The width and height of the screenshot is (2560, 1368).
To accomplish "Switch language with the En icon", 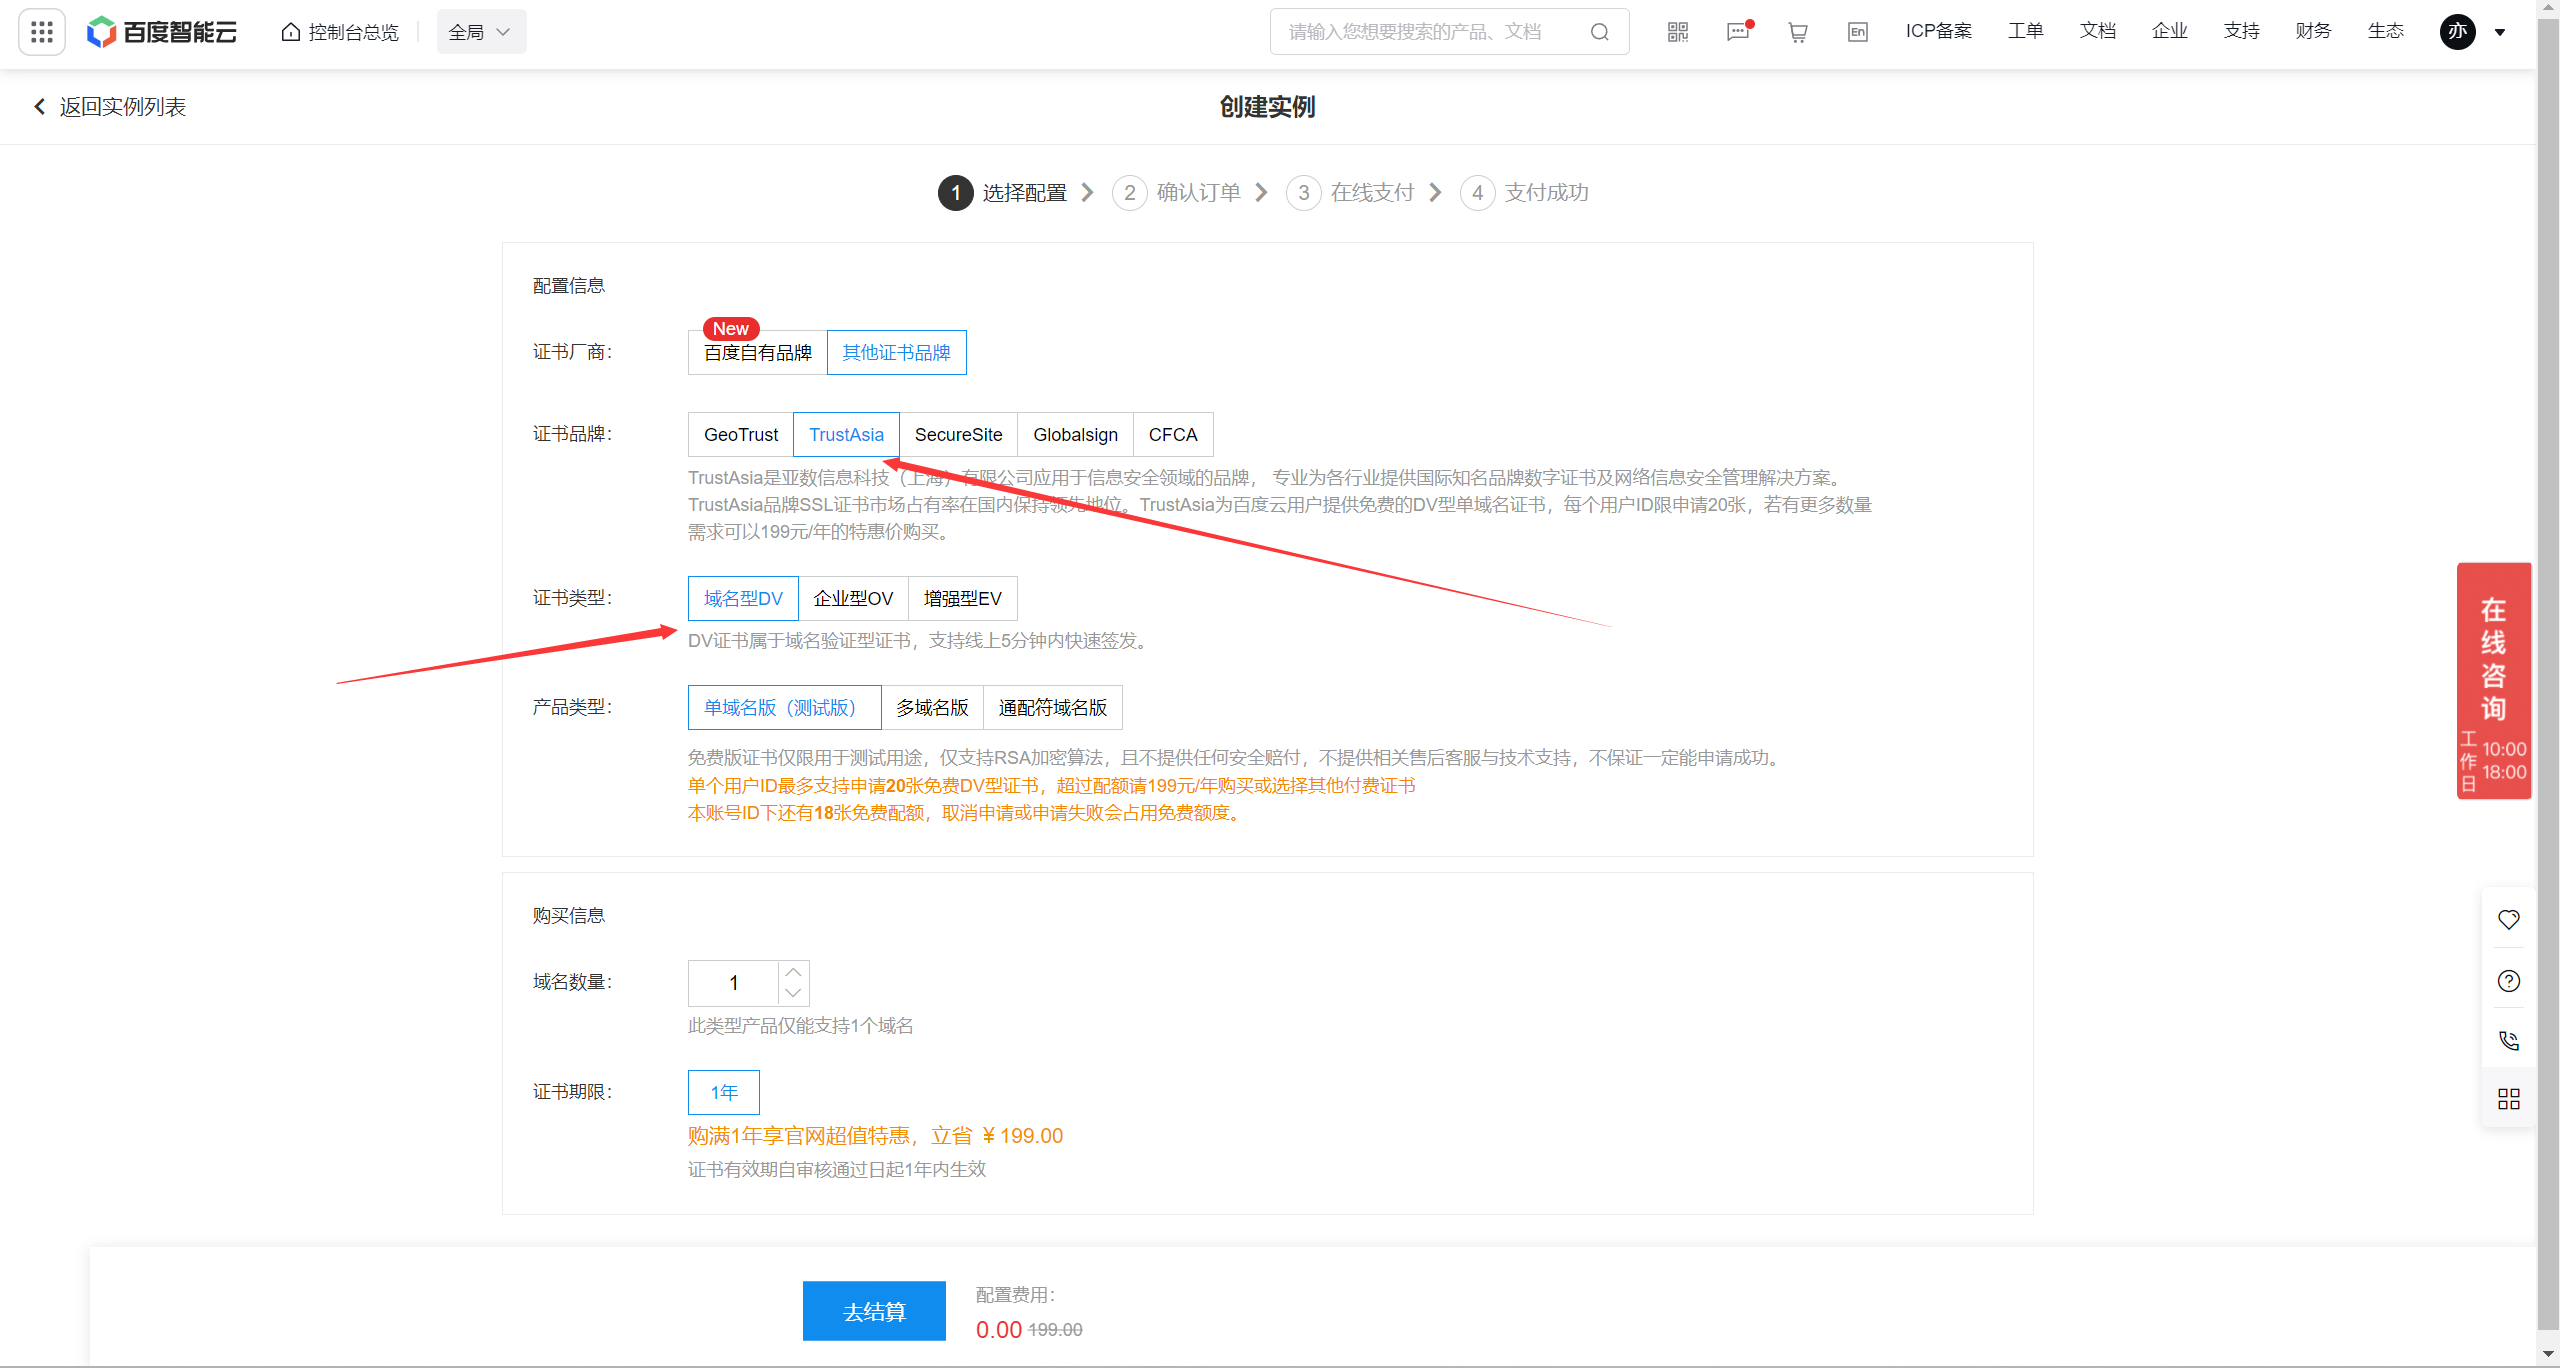I will coord(1857,32).
